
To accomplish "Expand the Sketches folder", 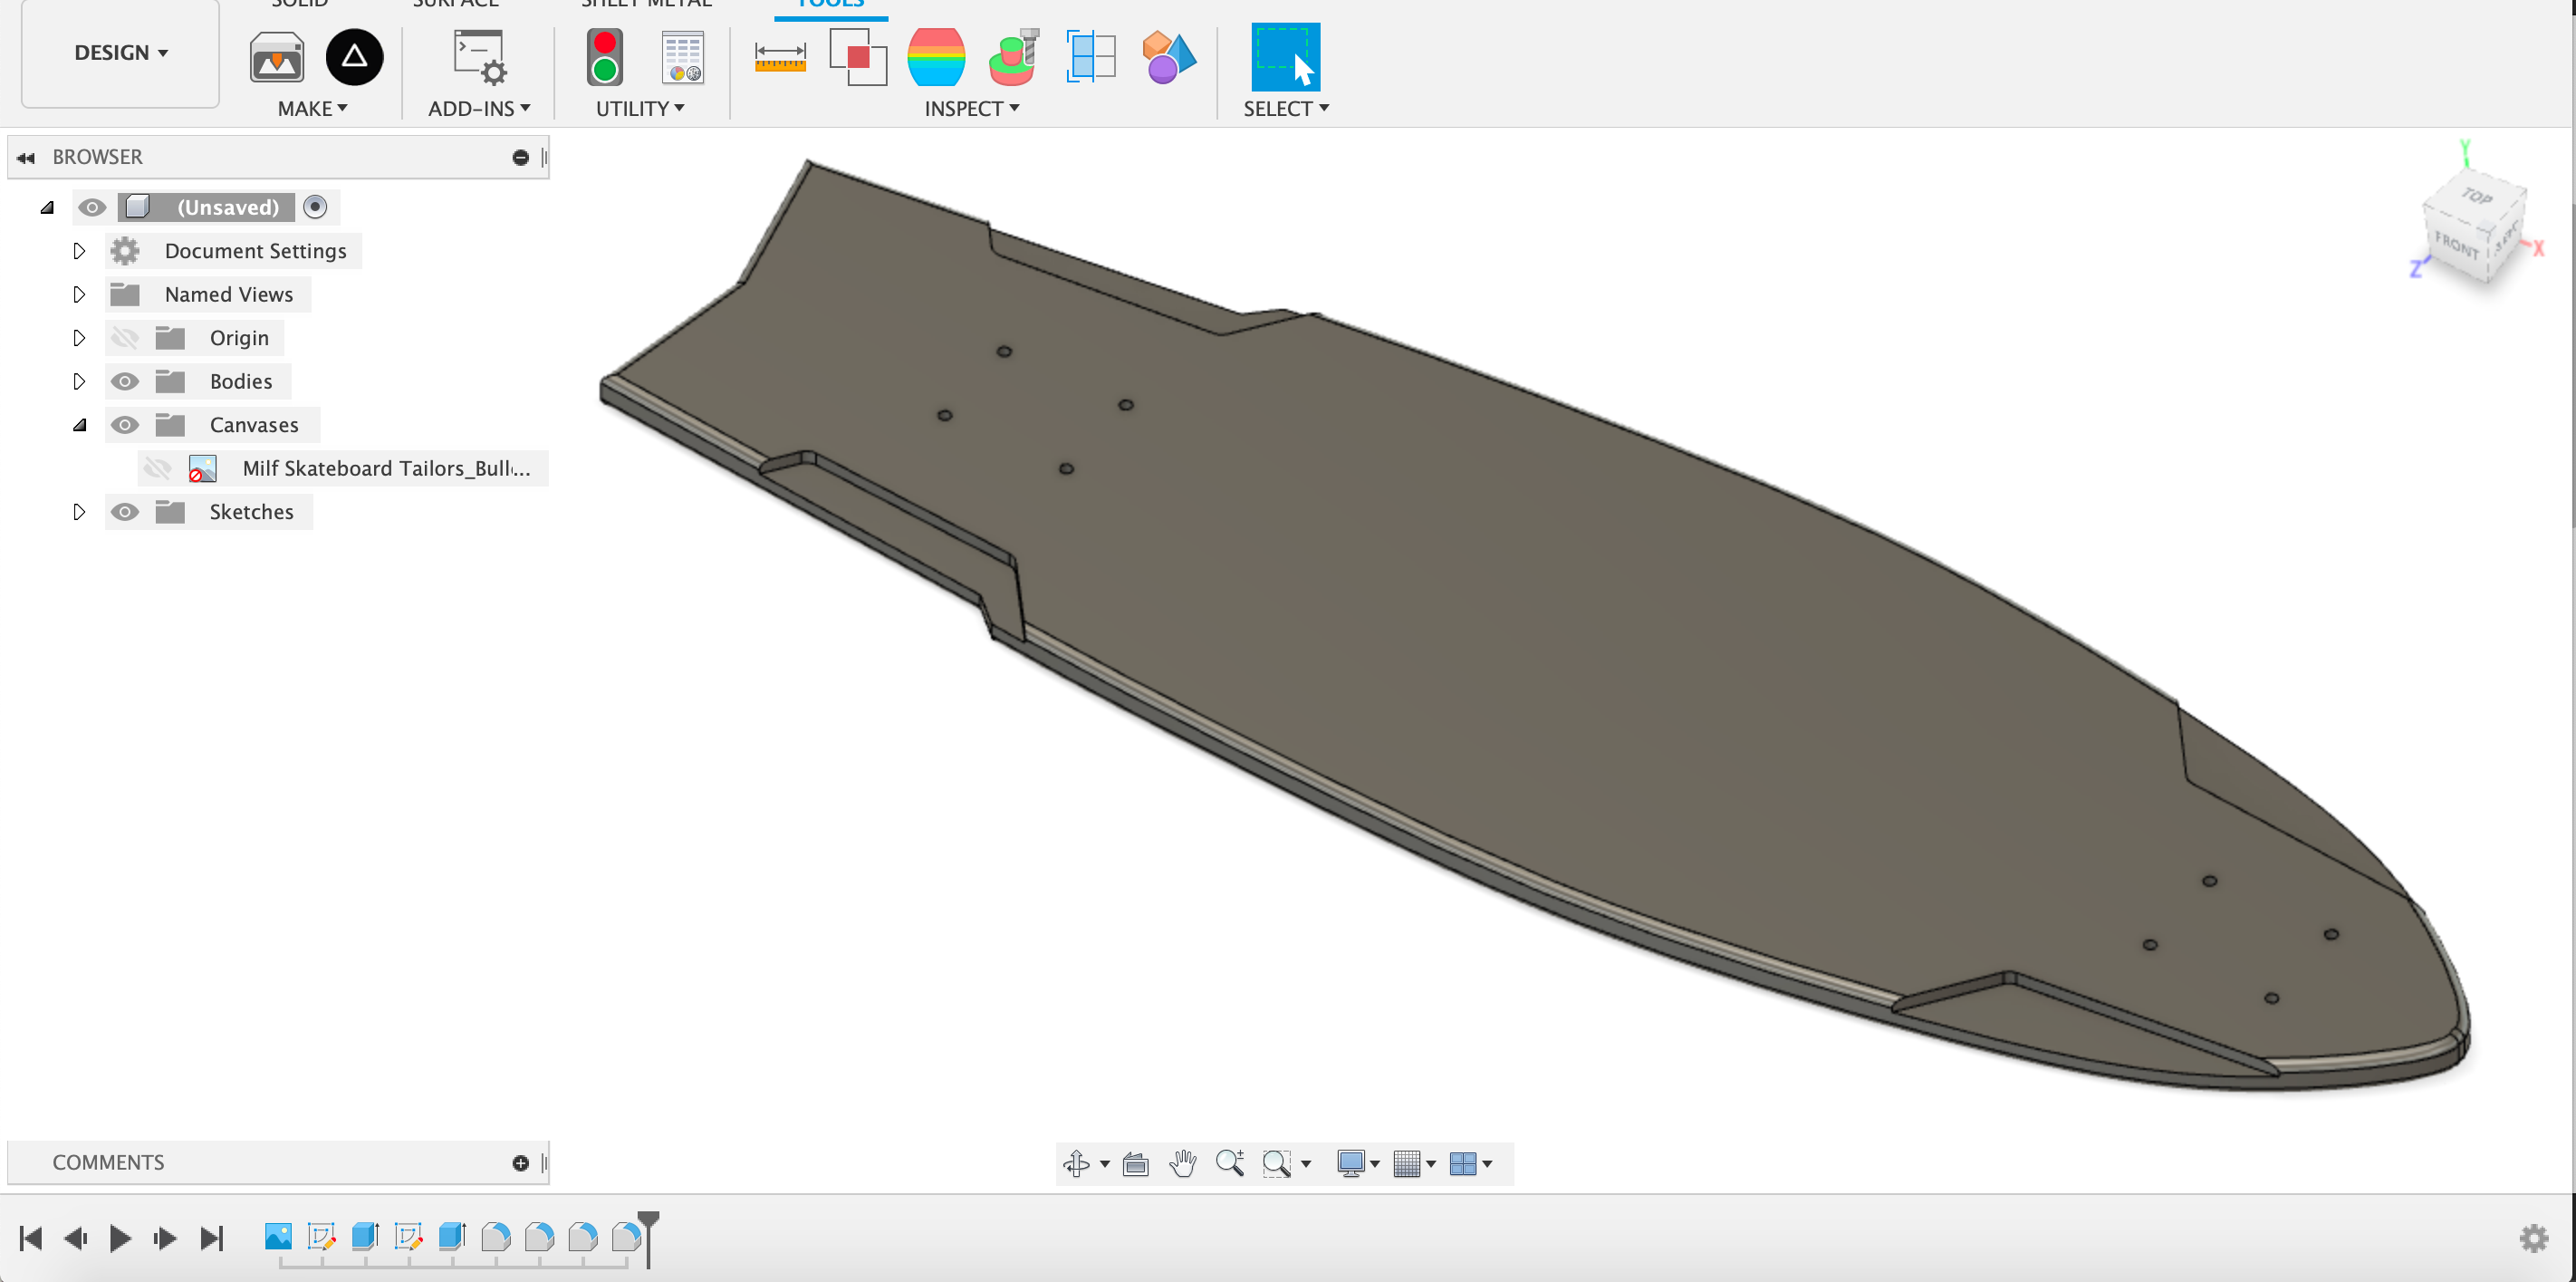I will [79, 512].
